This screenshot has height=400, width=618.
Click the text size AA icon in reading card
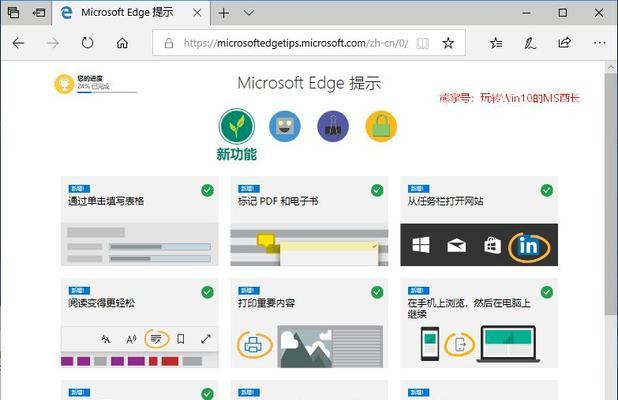pyautogui.click(x=106, y=339)
